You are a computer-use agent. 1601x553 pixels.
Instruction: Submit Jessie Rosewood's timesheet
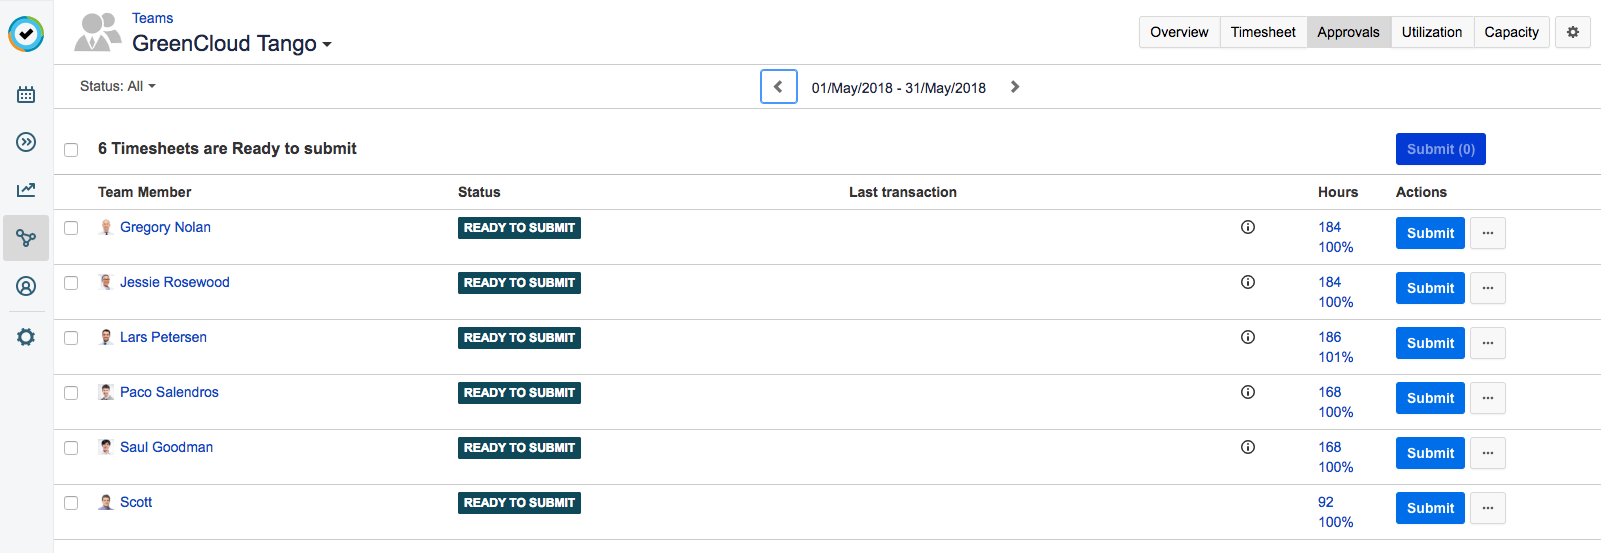[1430, 288]
